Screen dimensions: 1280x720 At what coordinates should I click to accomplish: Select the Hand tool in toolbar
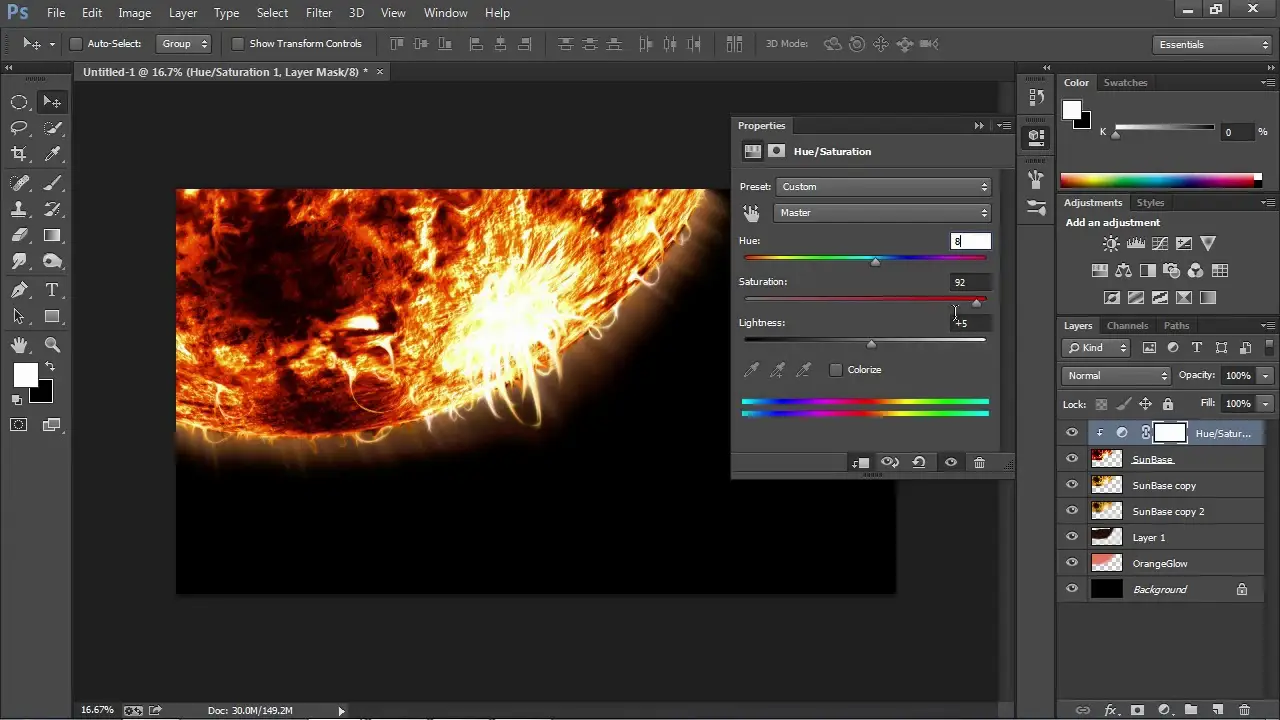coord(19,345)
